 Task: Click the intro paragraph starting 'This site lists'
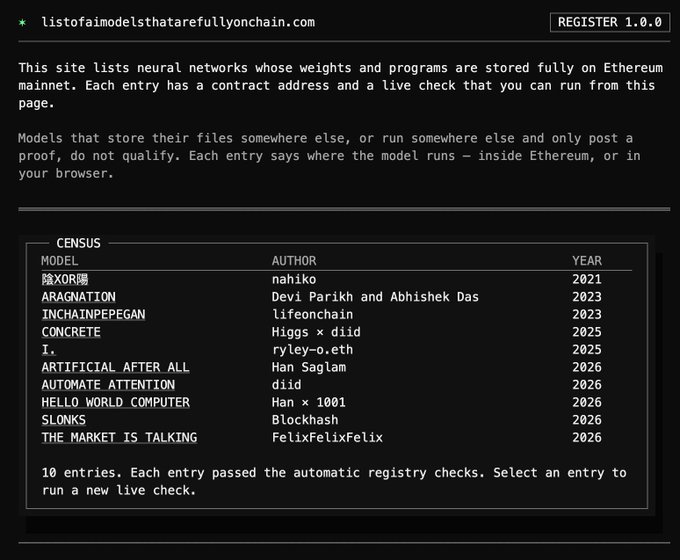click(341, 85)
